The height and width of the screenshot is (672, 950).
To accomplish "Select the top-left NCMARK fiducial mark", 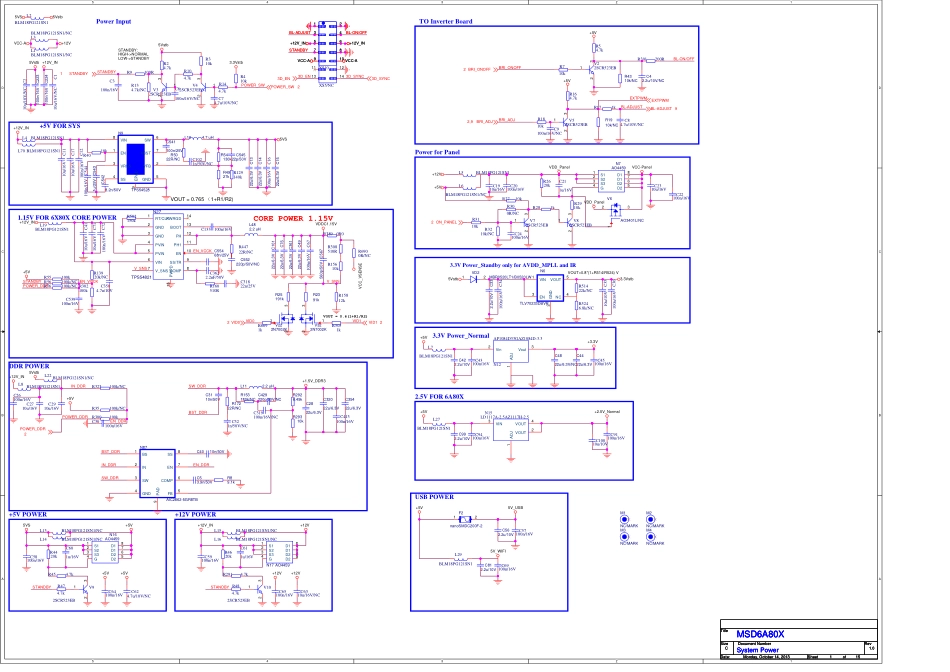I will 623,519.
